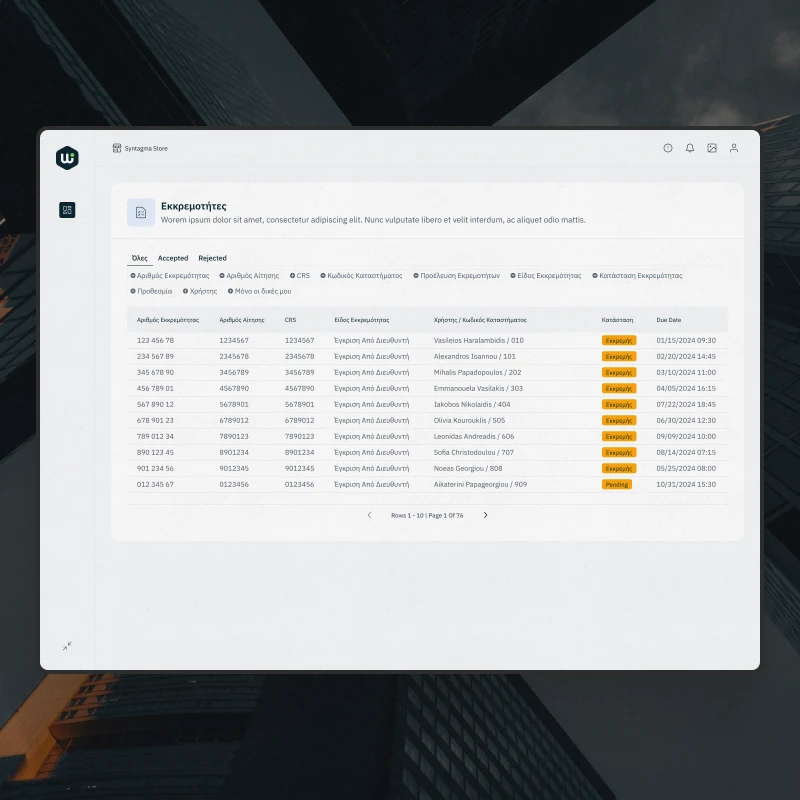This screenshot has height=800, width=800.
Task: Click the Κατάσταση column header
Action: (617, 320)
